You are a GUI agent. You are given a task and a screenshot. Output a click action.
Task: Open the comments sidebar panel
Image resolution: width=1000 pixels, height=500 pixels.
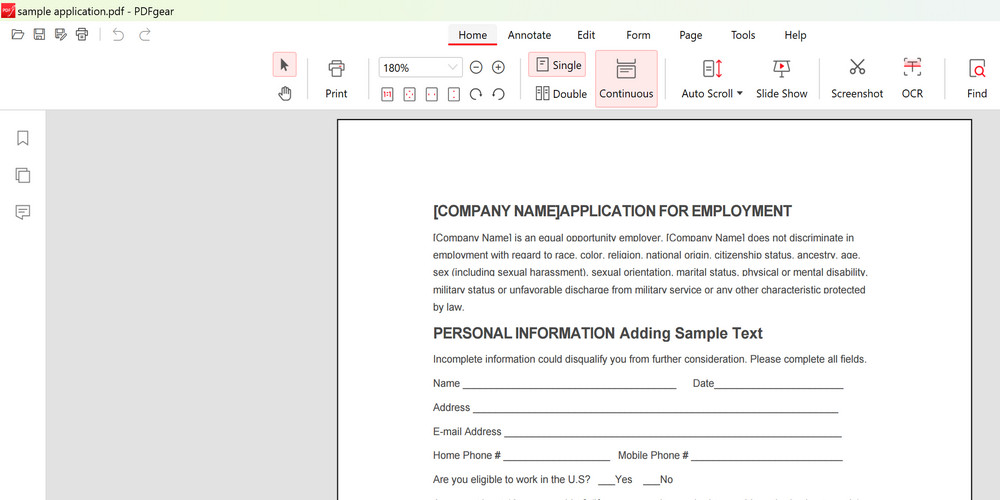coord(23,212)
